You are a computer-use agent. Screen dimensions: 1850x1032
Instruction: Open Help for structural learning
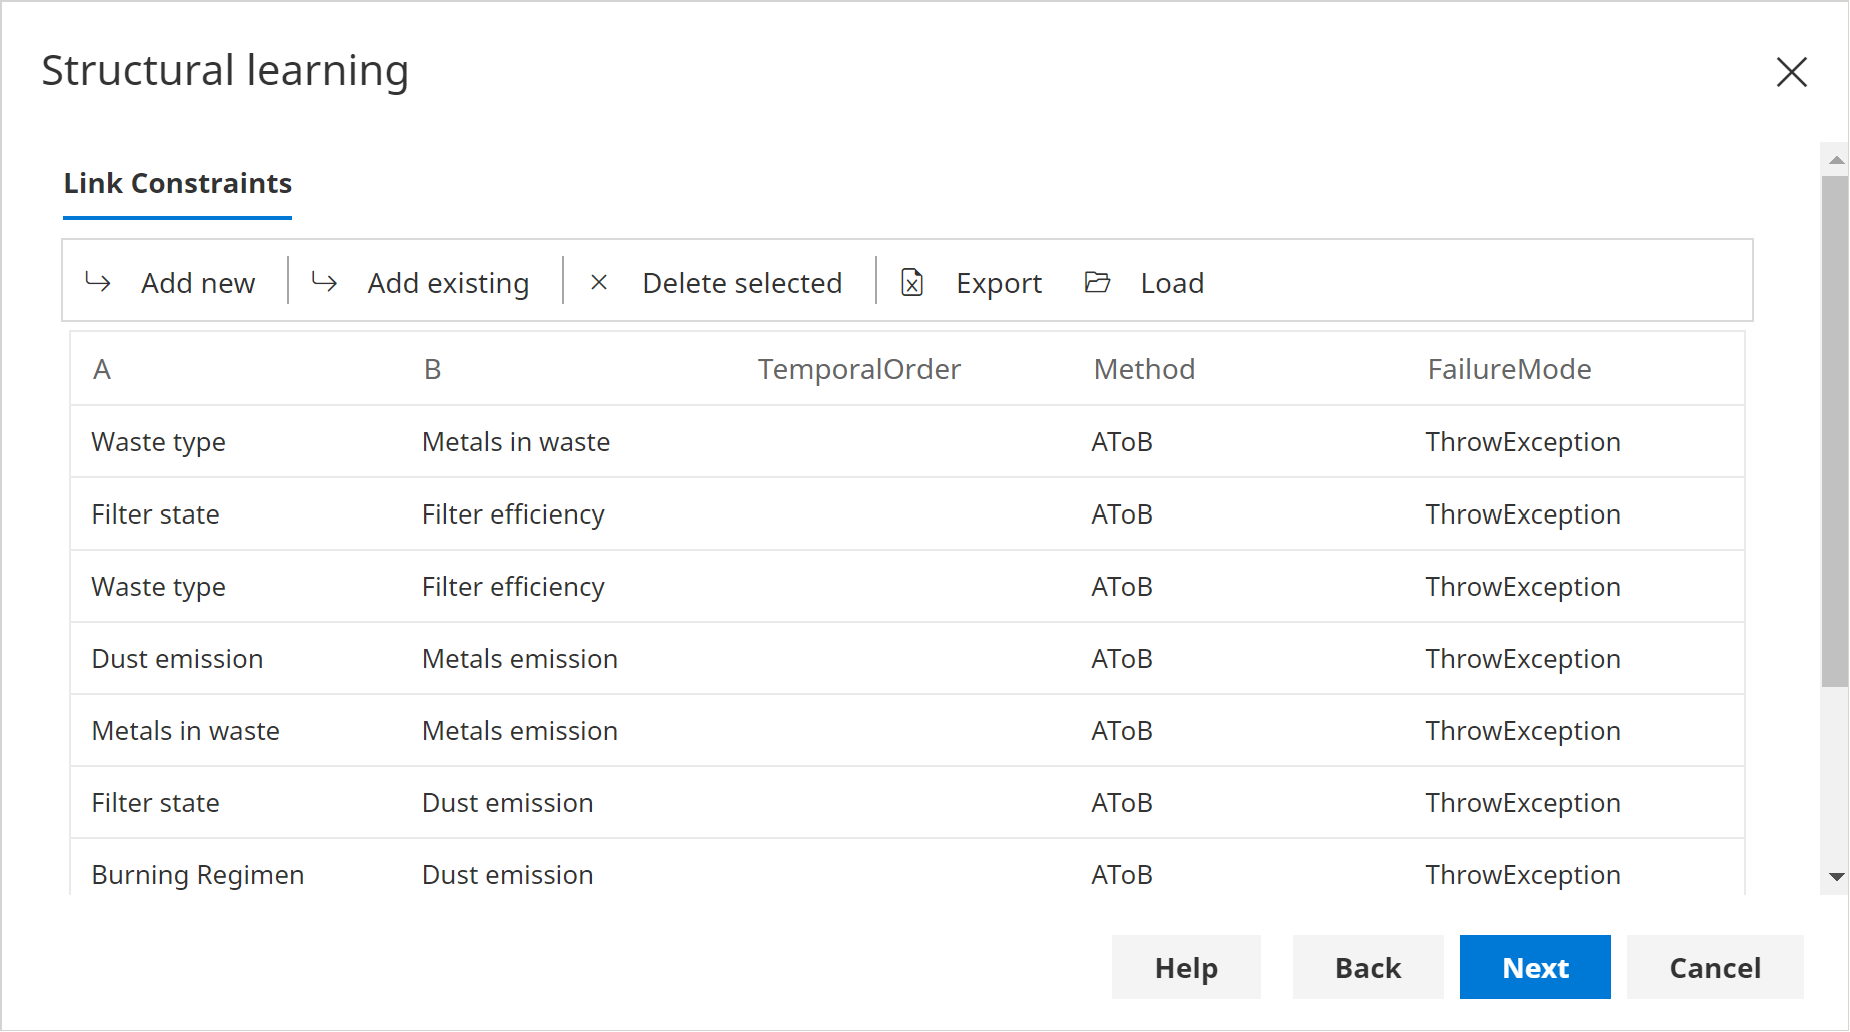1186,967
